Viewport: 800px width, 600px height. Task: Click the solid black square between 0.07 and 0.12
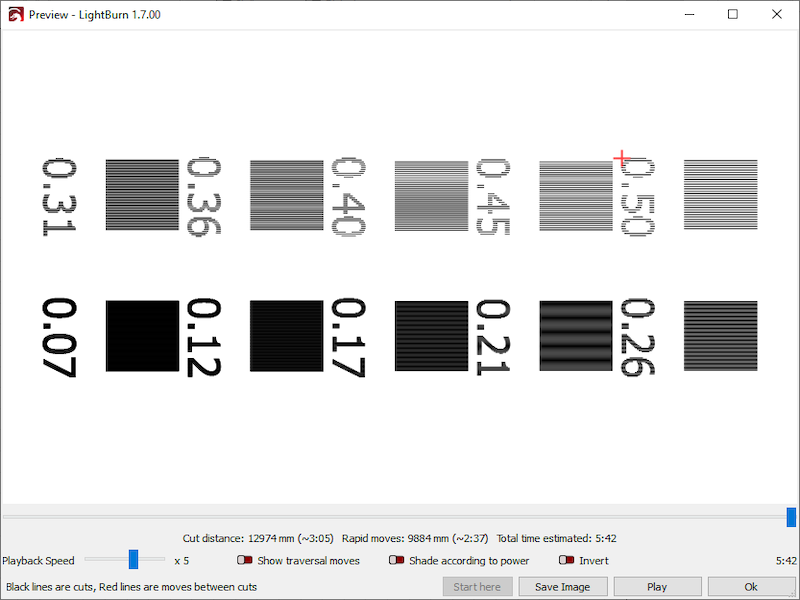point(142,336)
